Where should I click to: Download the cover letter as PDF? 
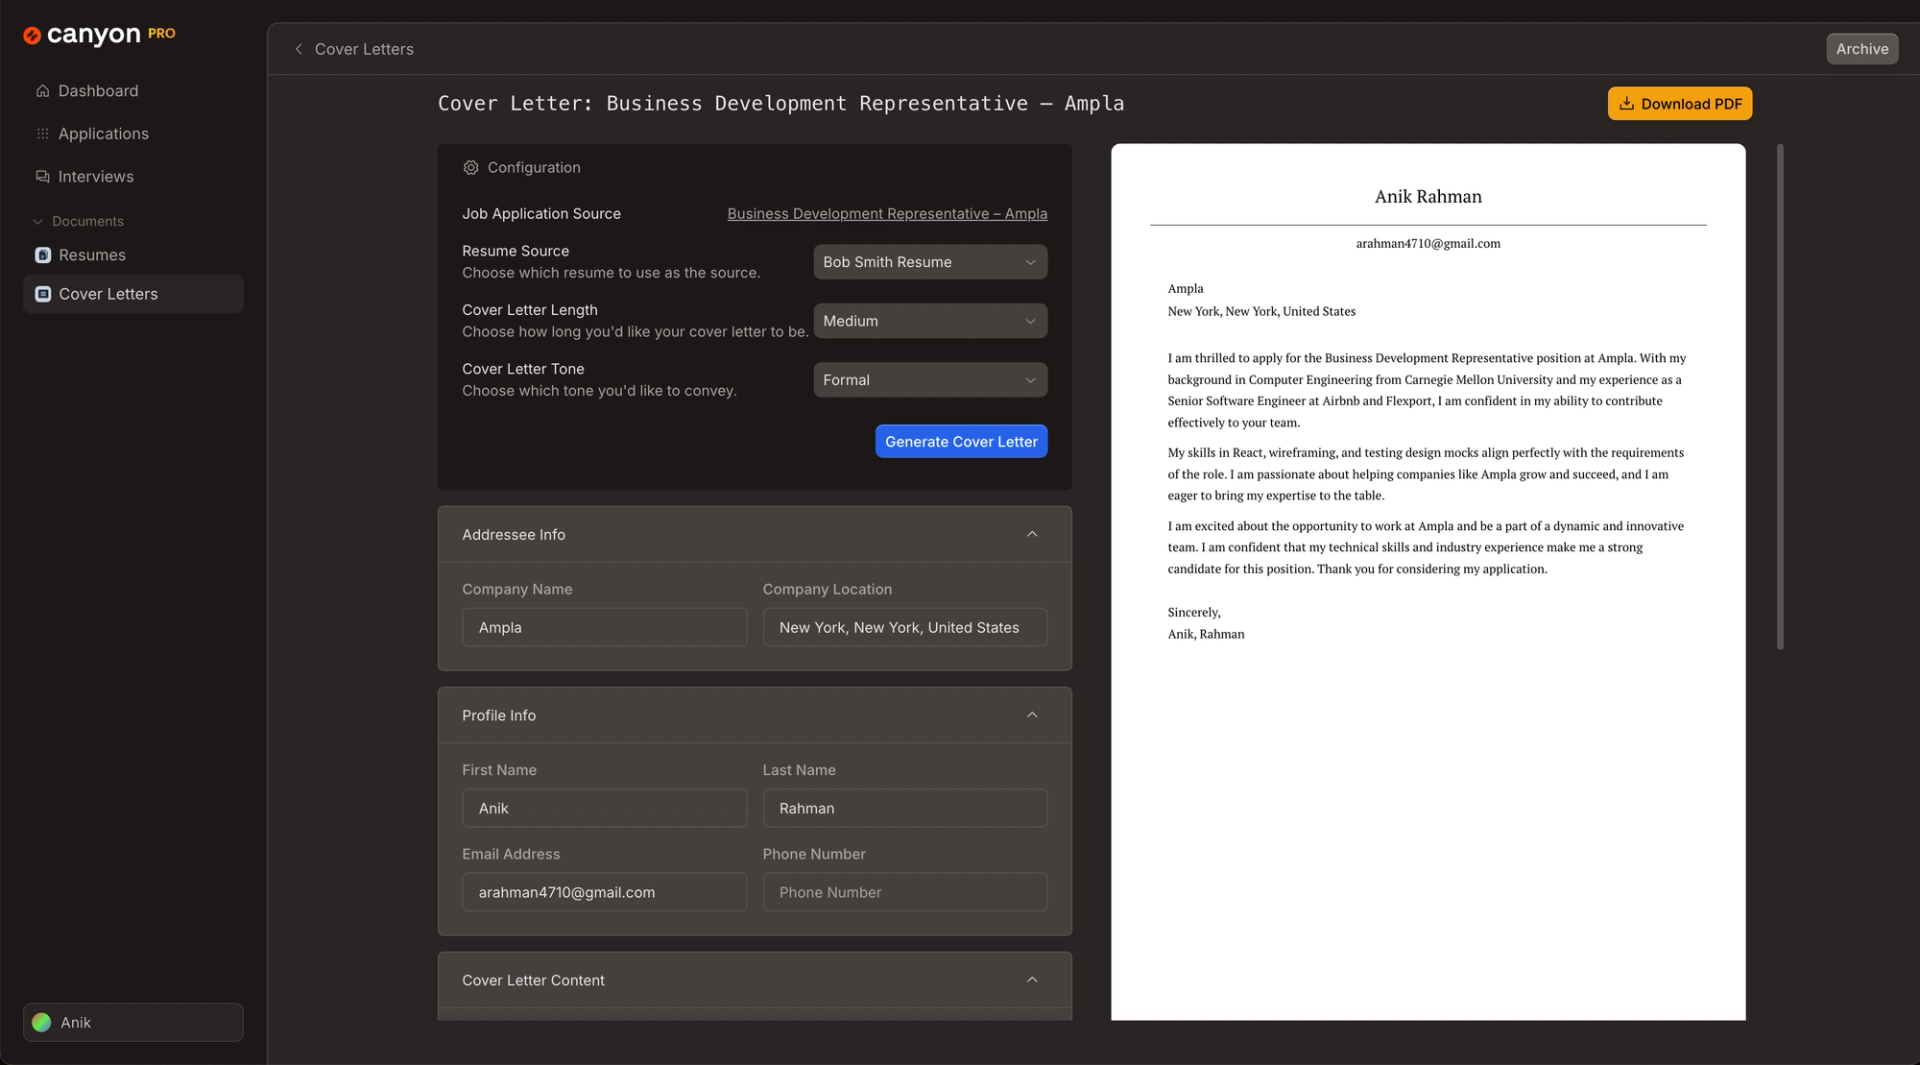[1680, 104]
